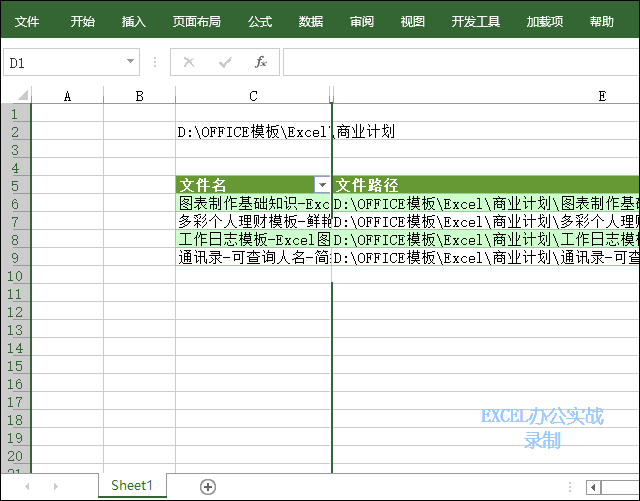Click inside the formula bar input
Screen dimensions: 640x501
click(x=461, y=62)
